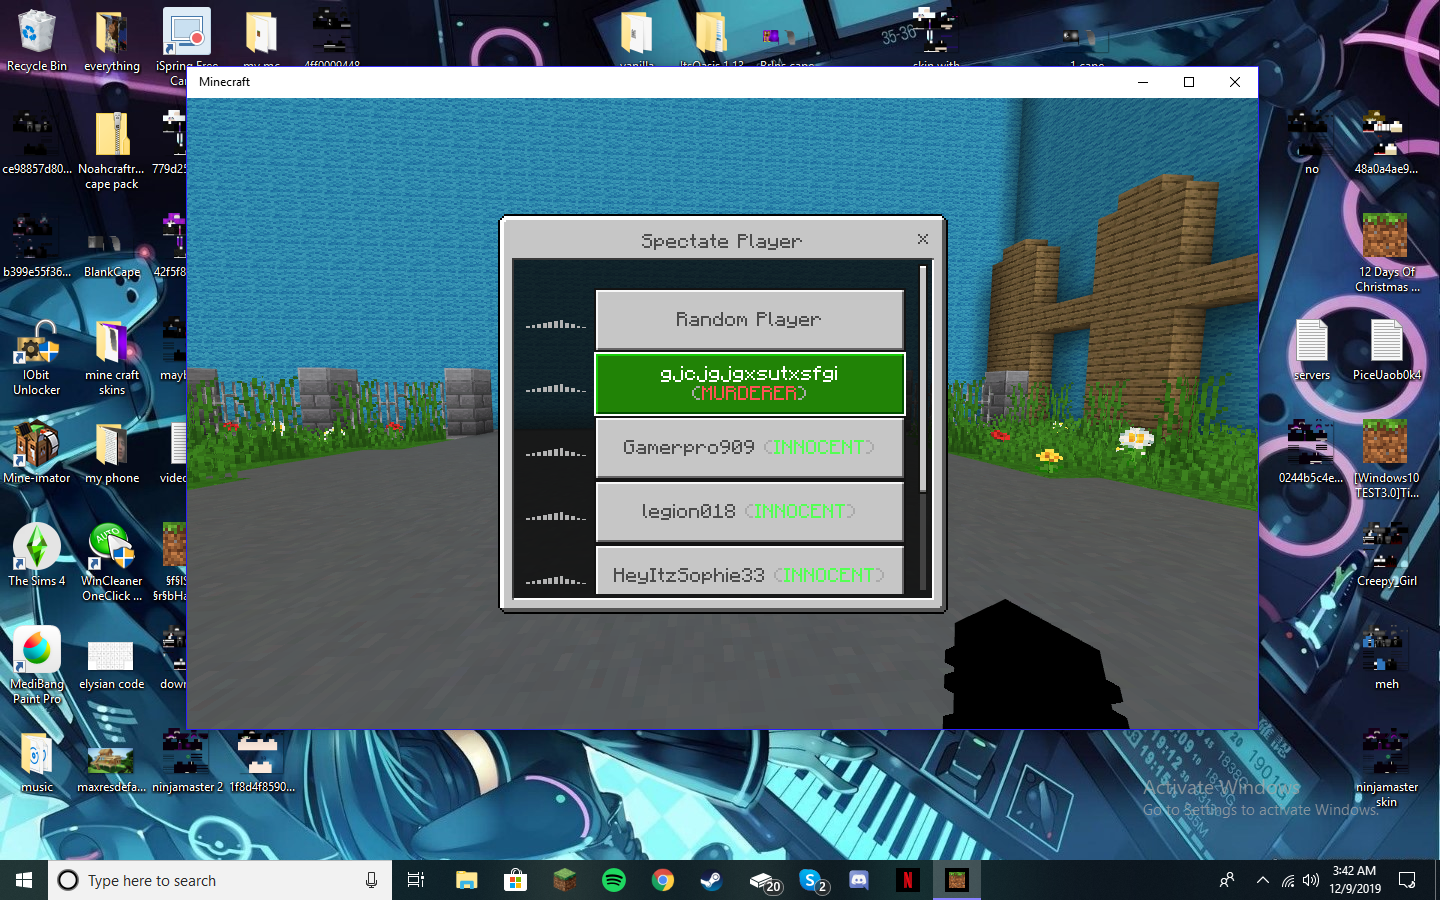Open File Explorer from the taskbar

(467, 880)
